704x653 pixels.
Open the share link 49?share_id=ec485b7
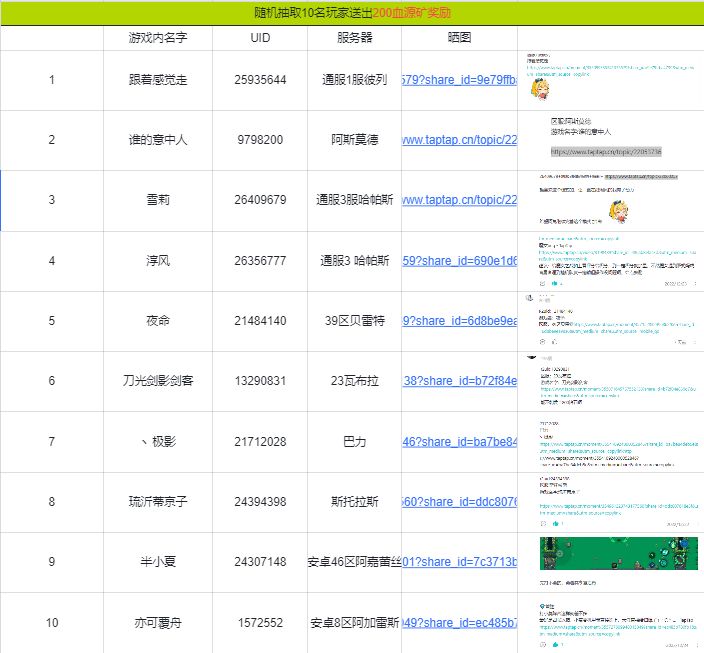click(x=459, y=623)
